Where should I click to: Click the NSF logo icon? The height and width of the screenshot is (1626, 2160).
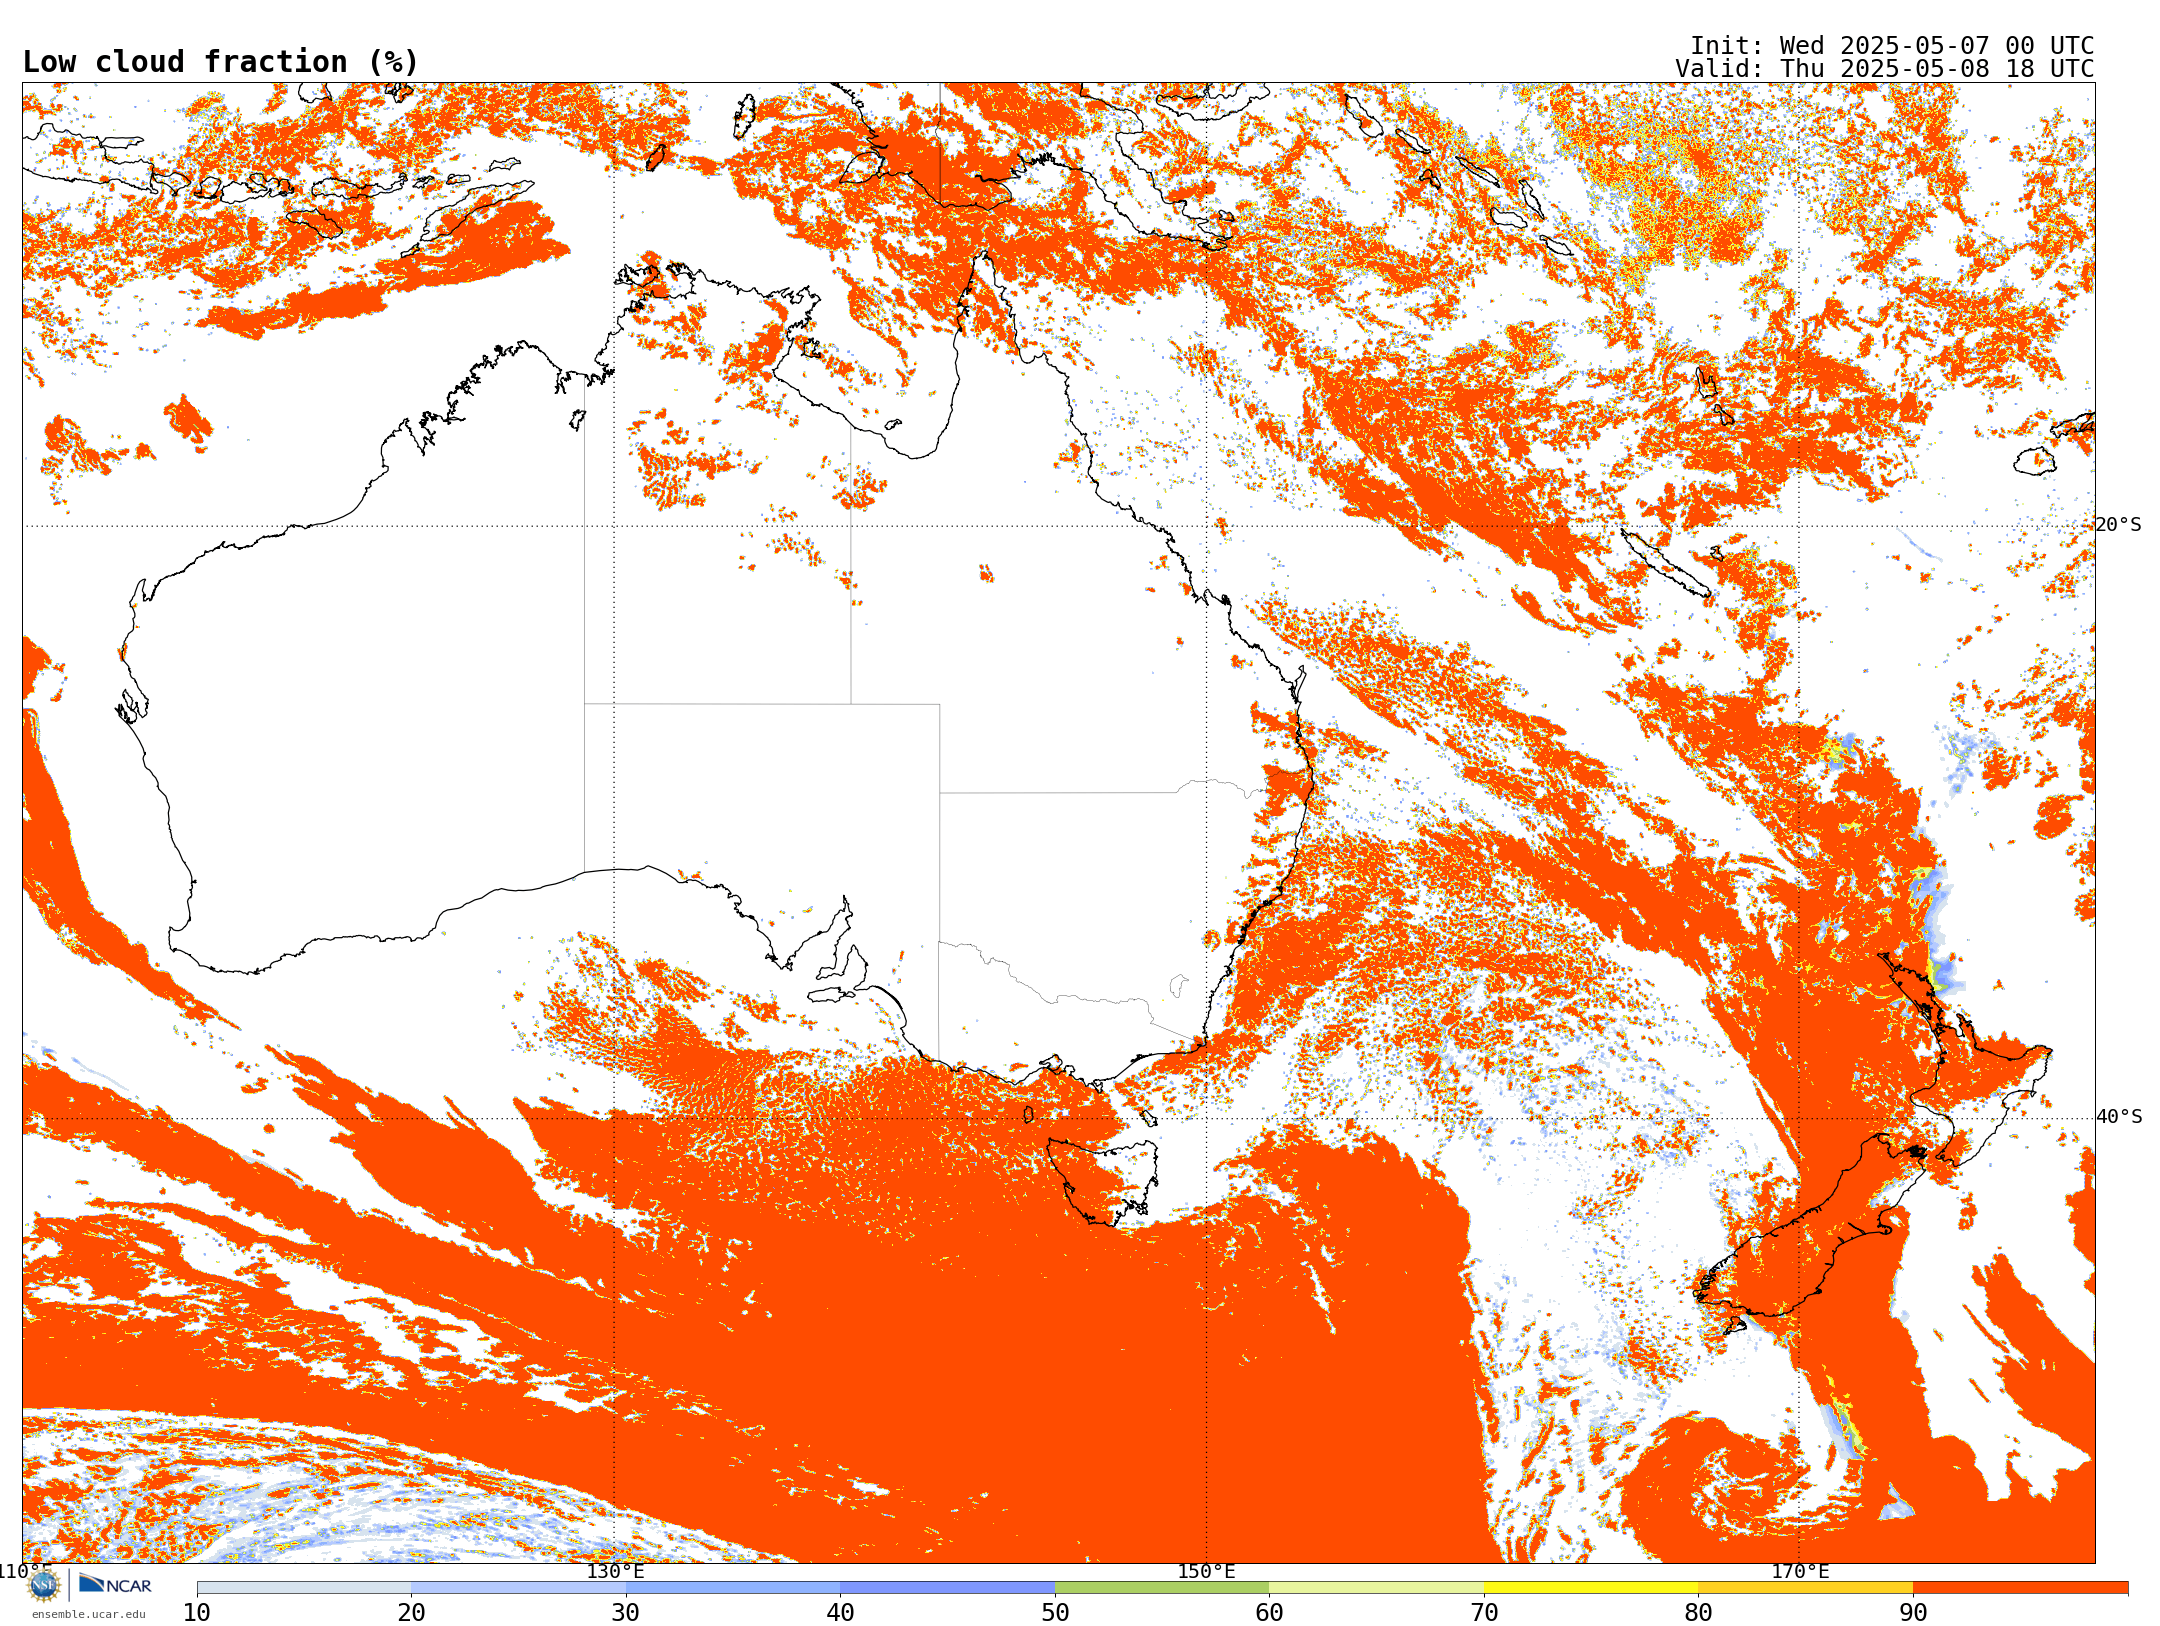tap(44, 1585)
